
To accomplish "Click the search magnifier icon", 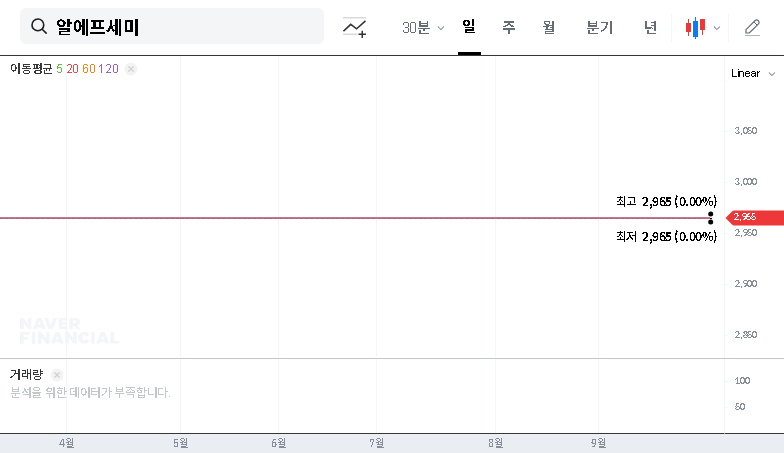I will [x=39, y=27].
